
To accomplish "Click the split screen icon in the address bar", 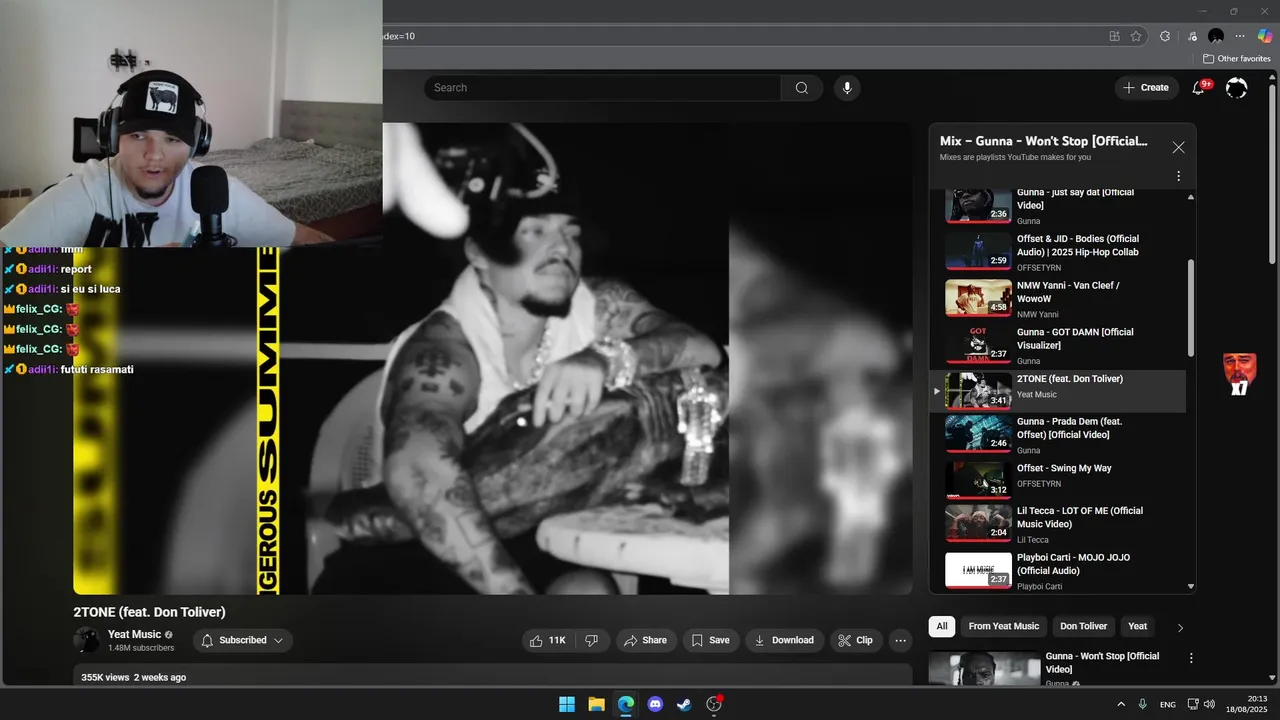I will (x=1114, y=36).
